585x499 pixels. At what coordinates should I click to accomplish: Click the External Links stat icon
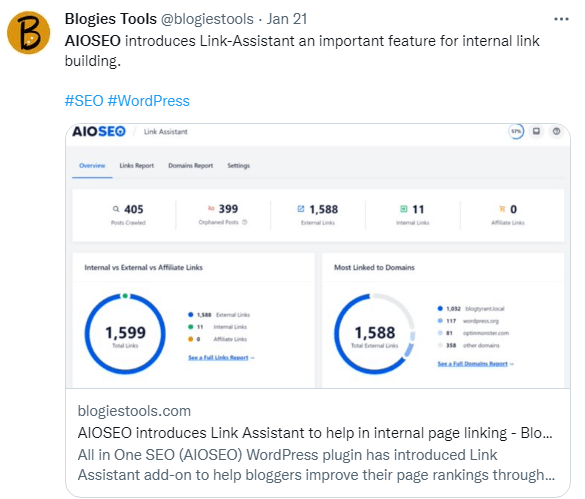point(301,209)
